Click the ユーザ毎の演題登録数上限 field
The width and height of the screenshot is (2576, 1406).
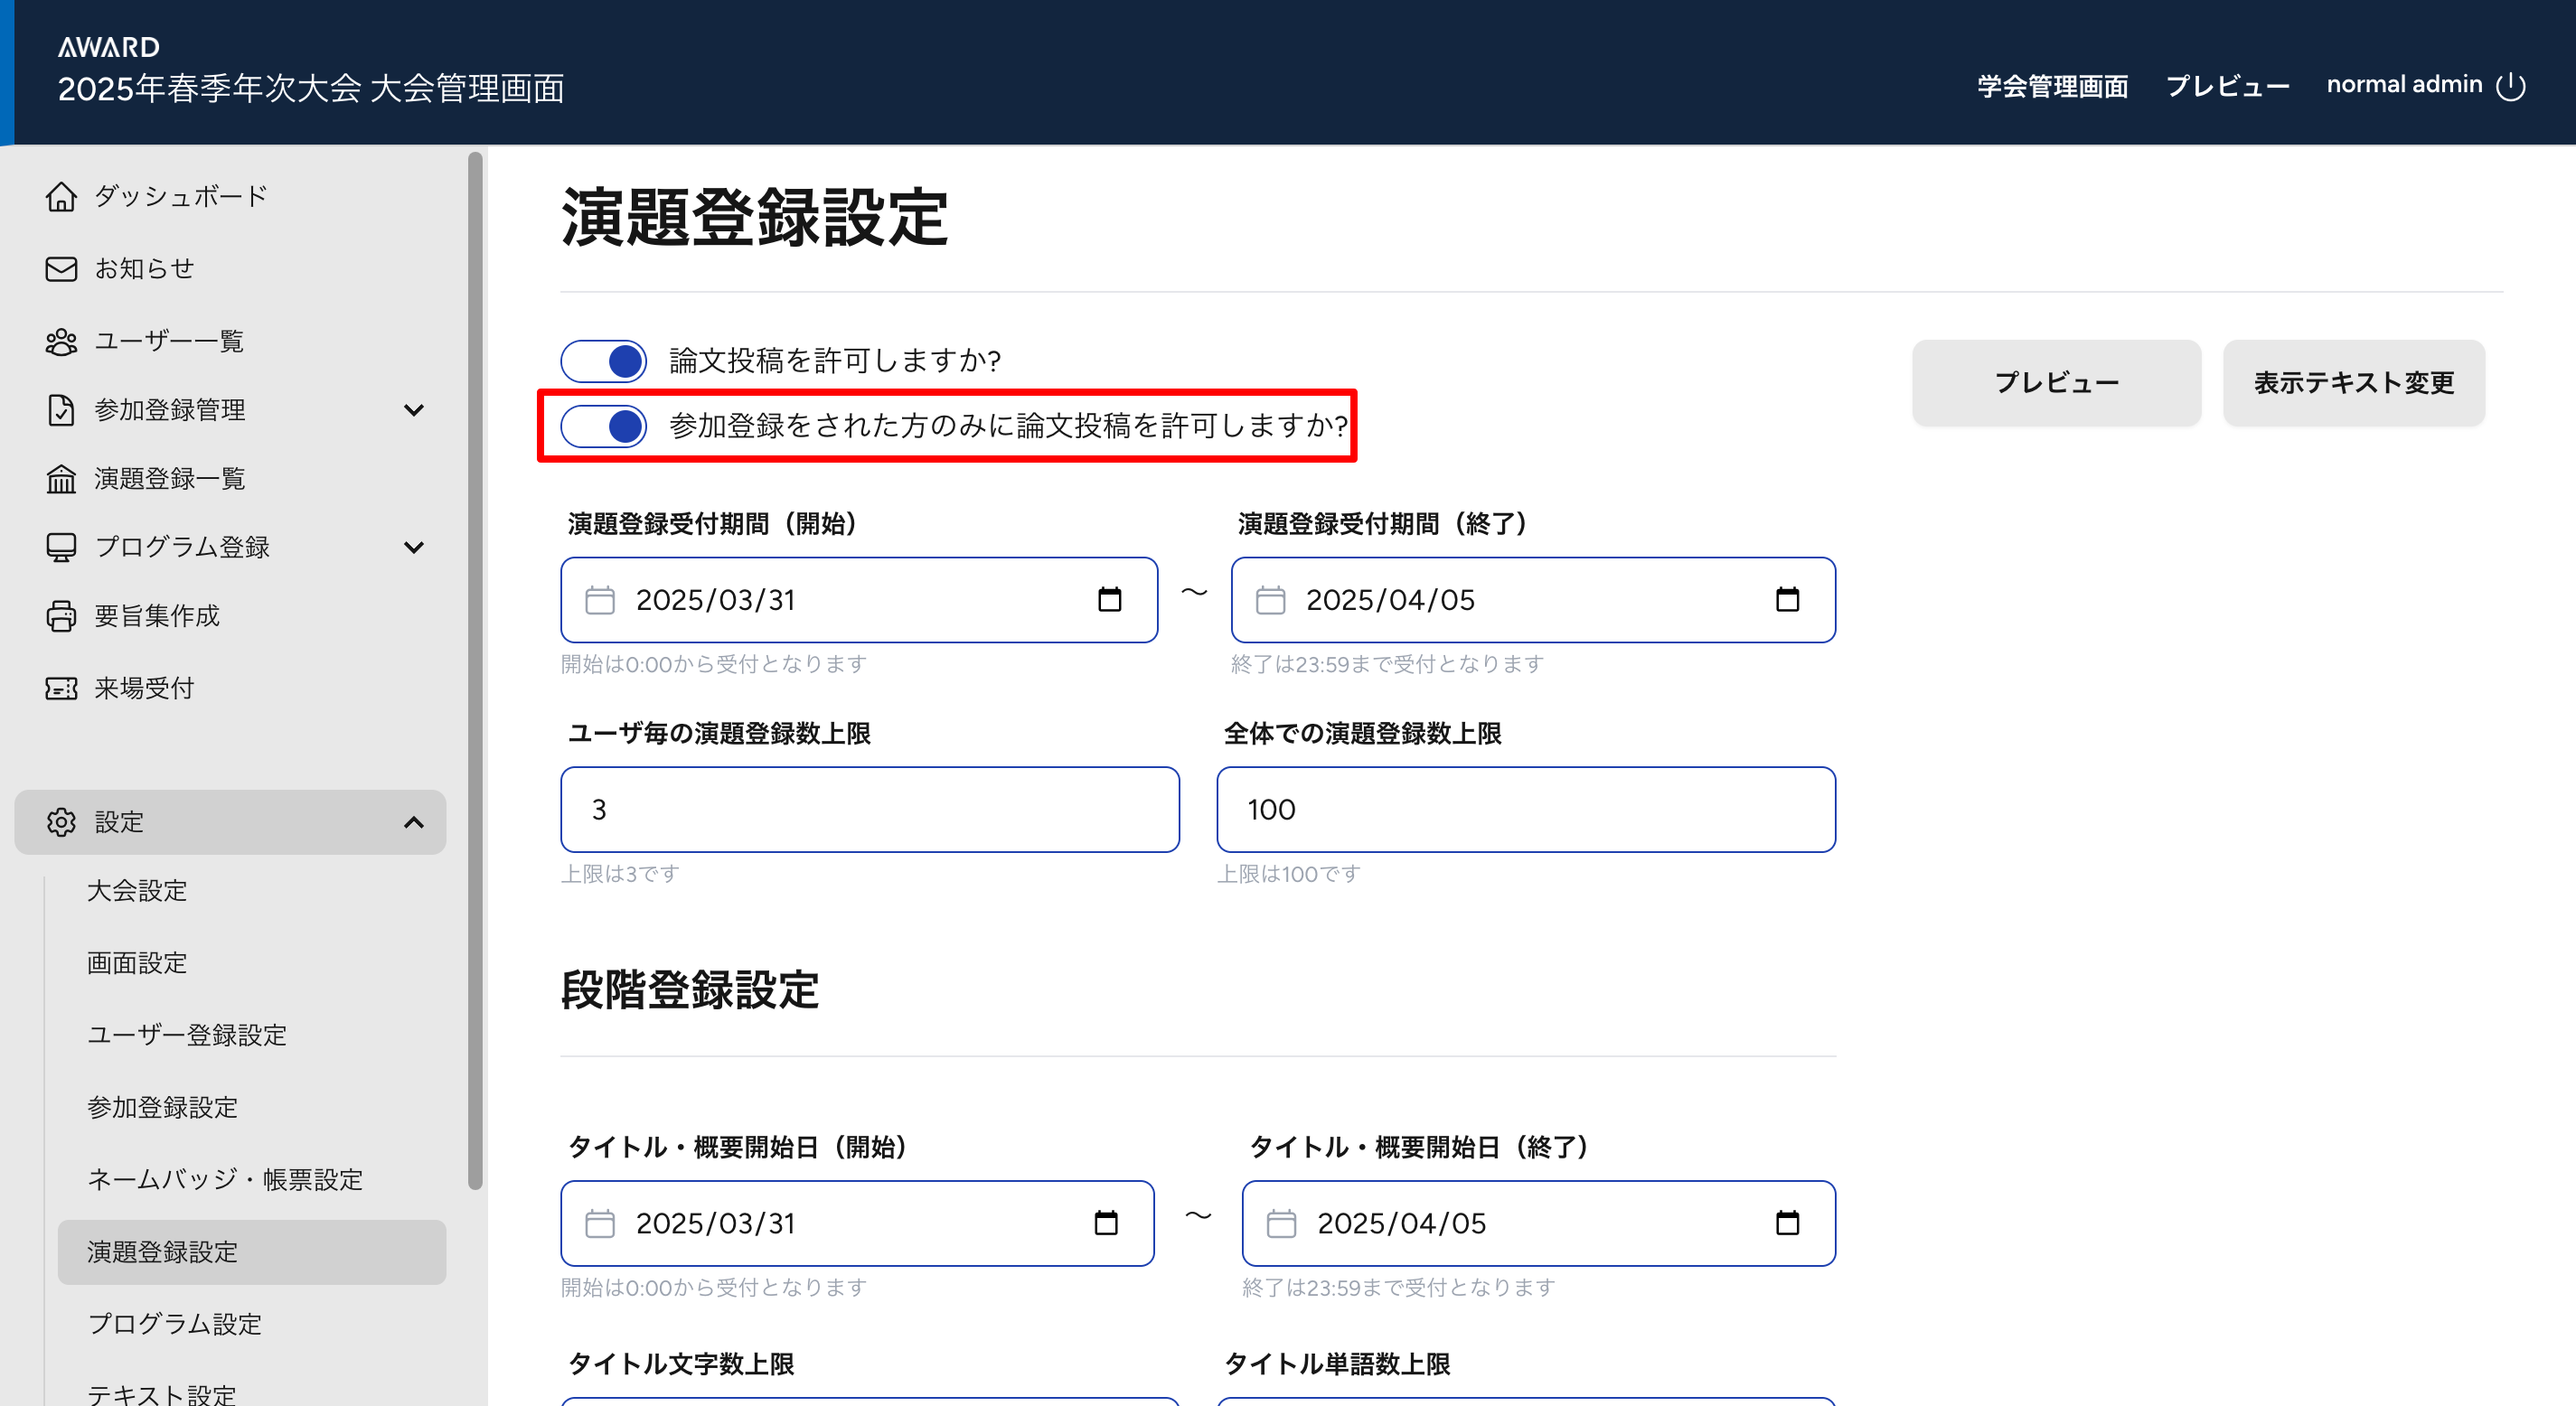click(x=869, y=810)
